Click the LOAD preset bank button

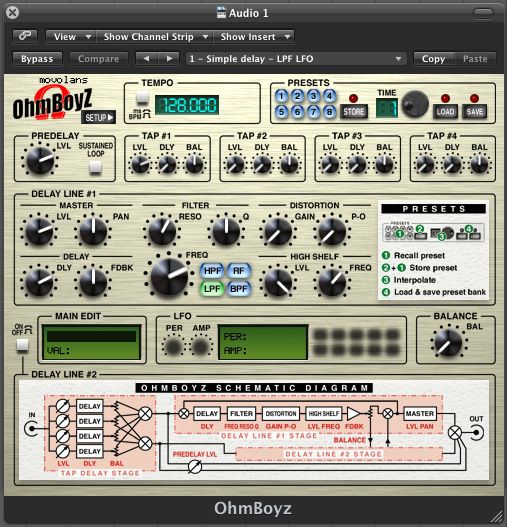[x=445, y=112]
